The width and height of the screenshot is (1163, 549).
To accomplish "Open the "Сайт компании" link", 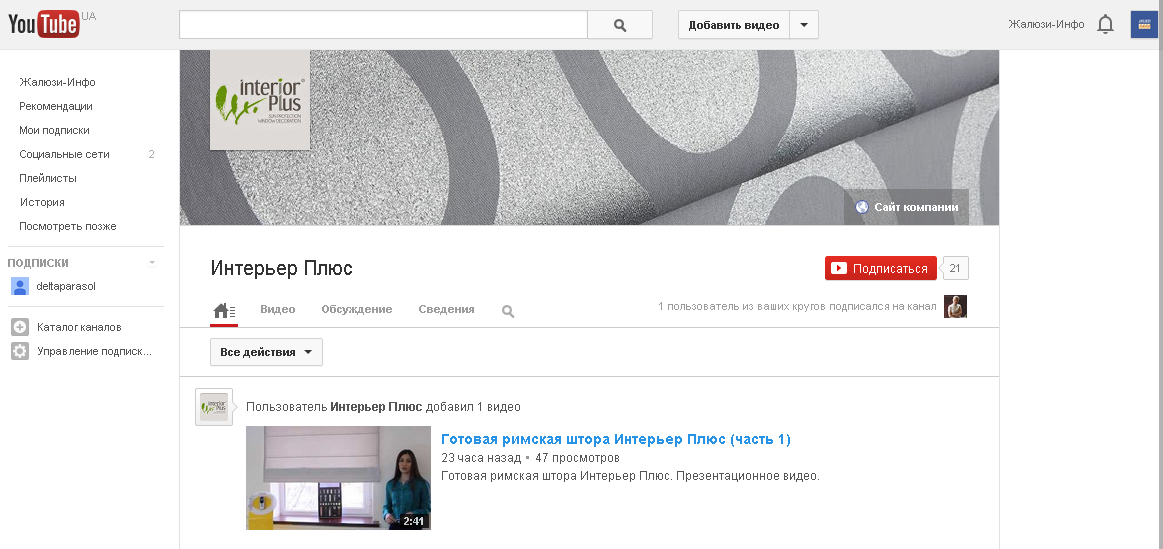I will 906,207.
